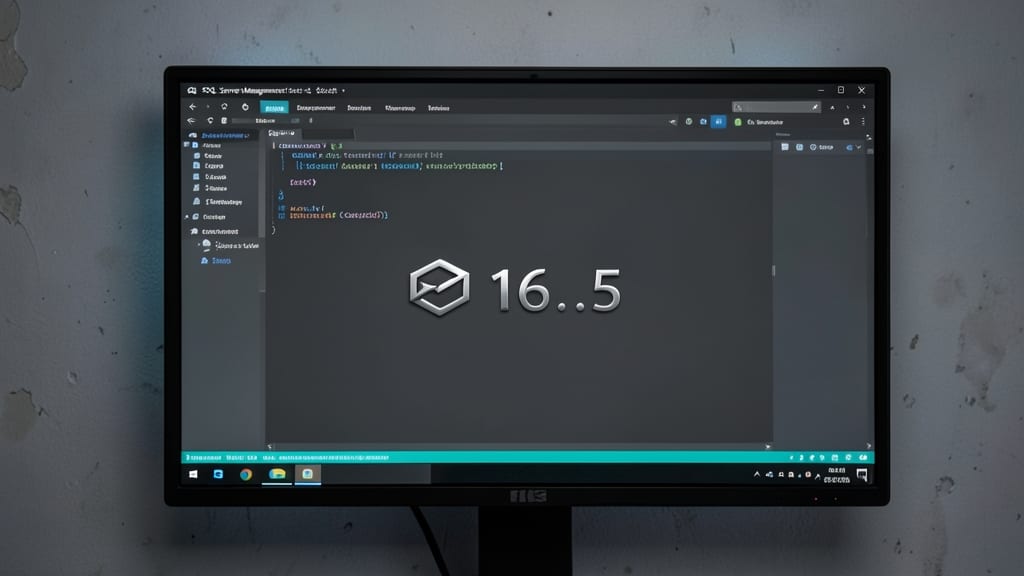
Task: Click the bell-shaped icon near the kebab menu
Action: pyautogui.click(x=846, y=121)
